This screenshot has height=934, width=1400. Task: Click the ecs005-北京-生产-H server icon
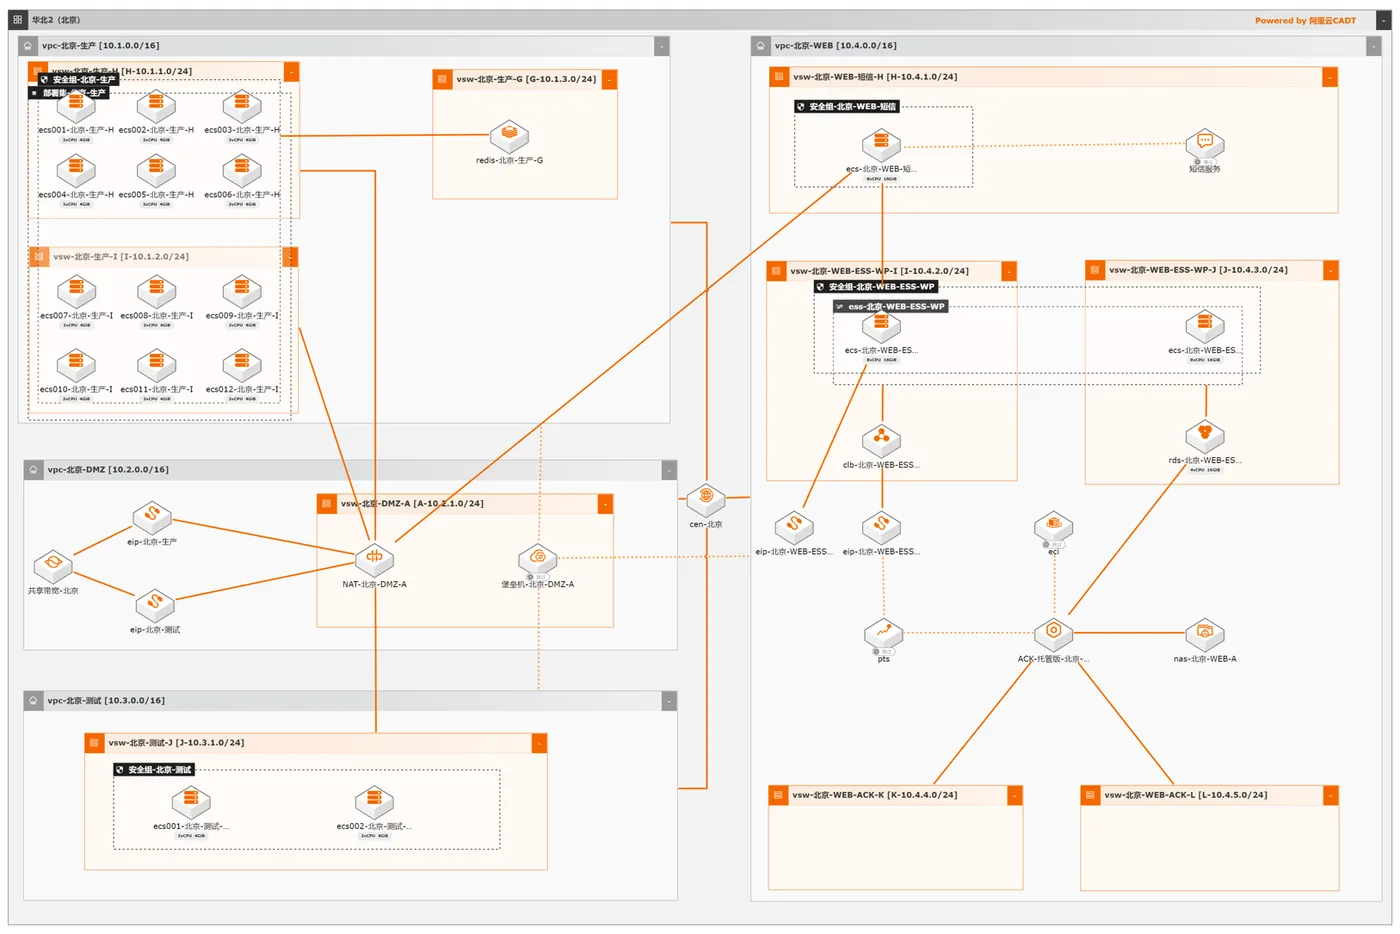[156, 172]
